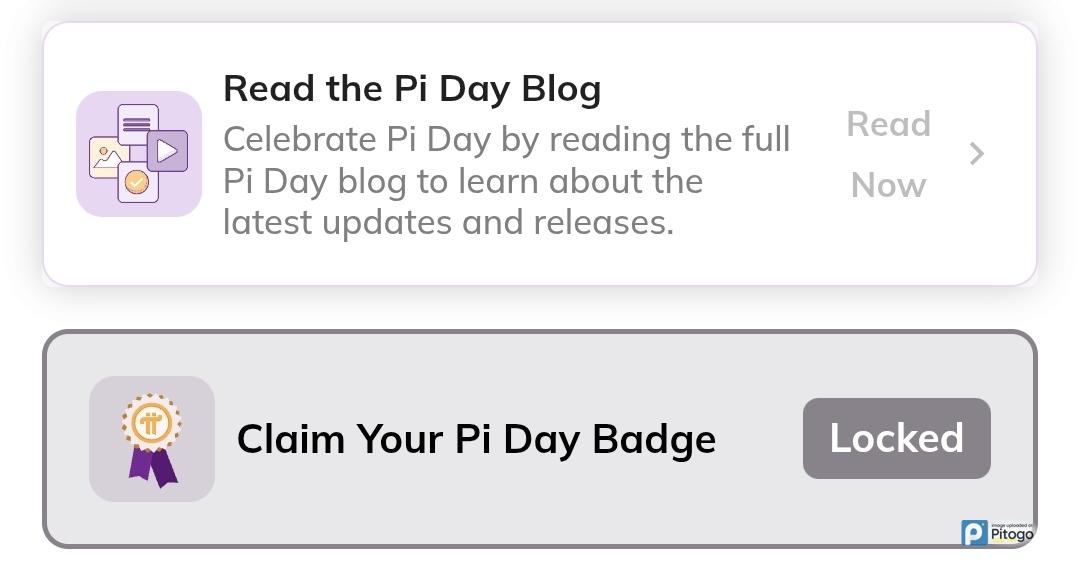The image size is (1080, 588).
Task: Click the document page glyph in blog icon
Action: (x=137, y=125)
